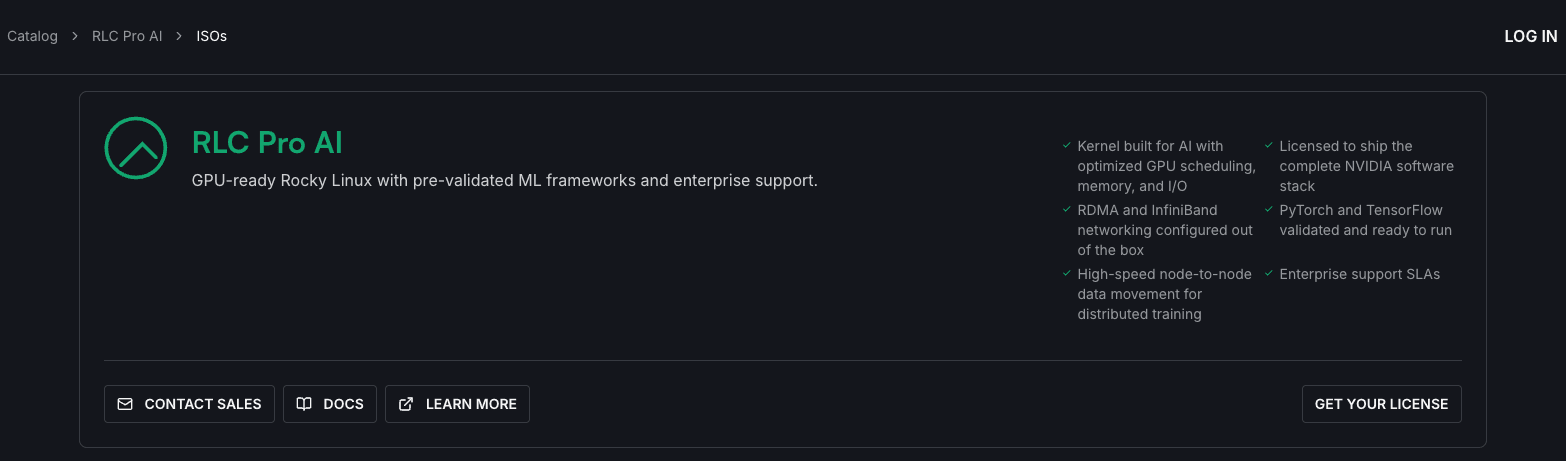
Task: Click checkmark beside RDMA and InfiniBand networking
Action: pyautogui.click(x=1067, y=210)
